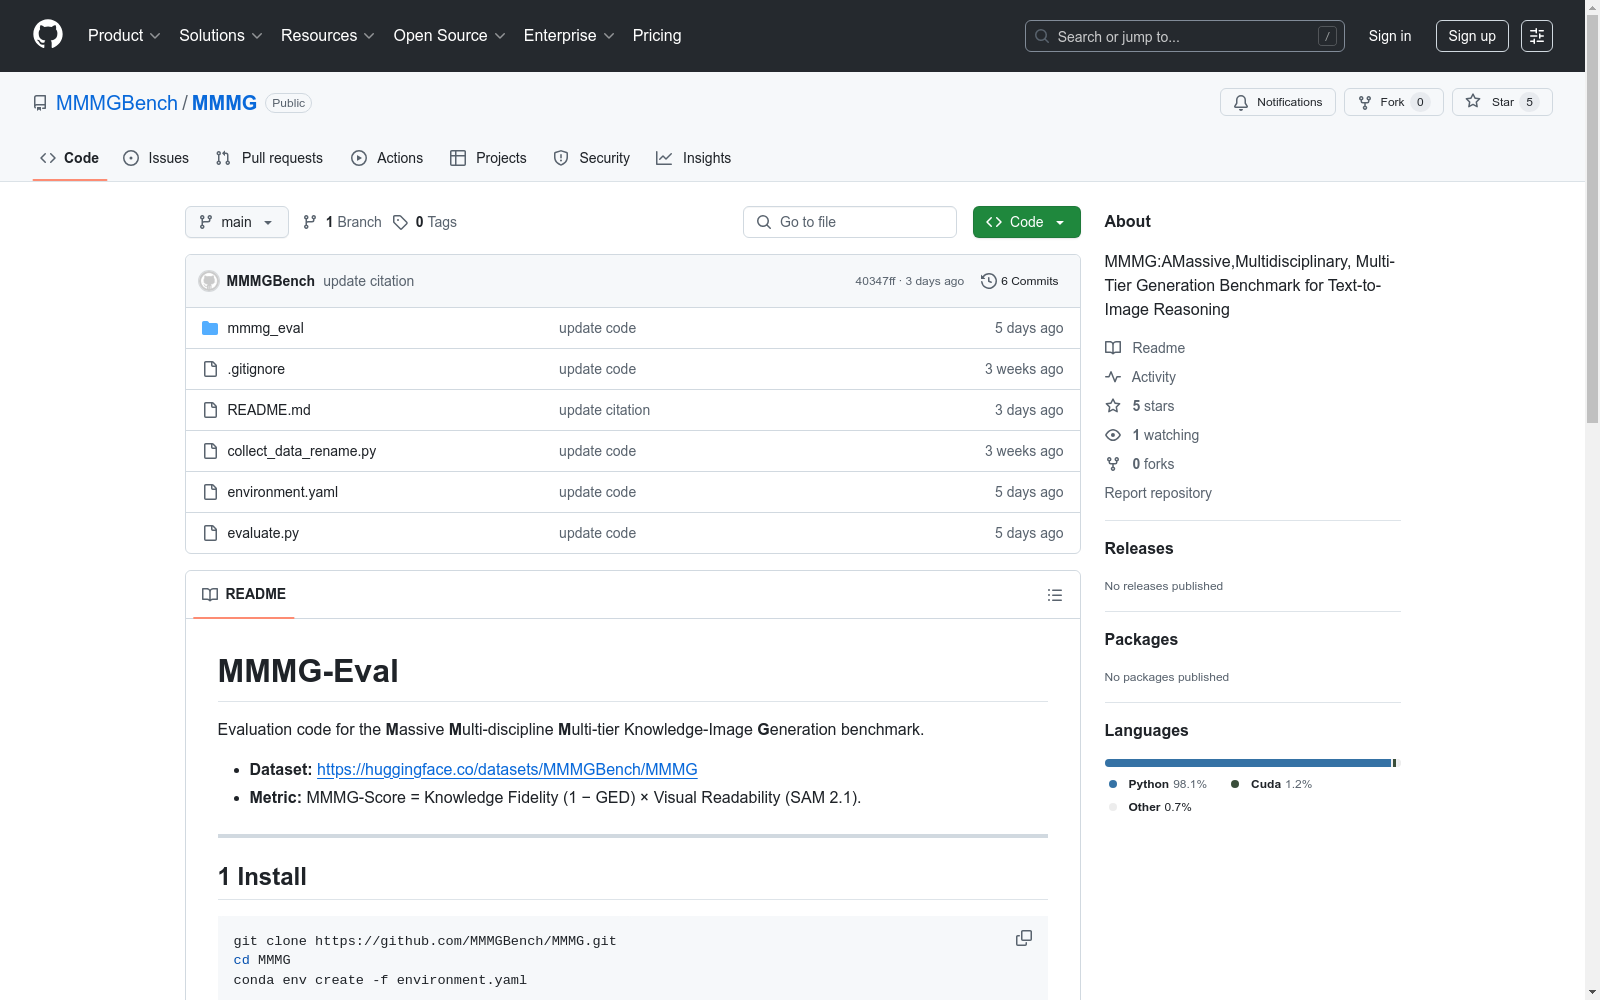The image size is (1600, 1000).
Task: Open the main branch selector dropdown
Action: pos(237,222)
